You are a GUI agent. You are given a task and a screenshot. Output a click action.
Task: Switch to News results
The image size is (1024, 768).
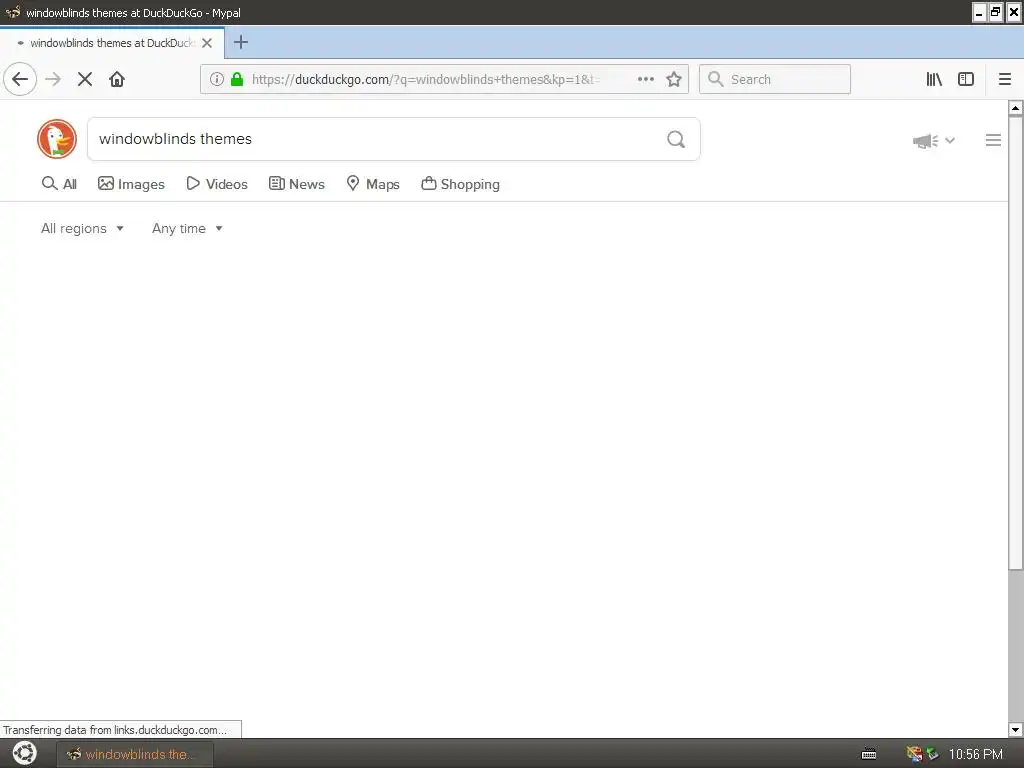pyautogui.click(x=296, y=184)
